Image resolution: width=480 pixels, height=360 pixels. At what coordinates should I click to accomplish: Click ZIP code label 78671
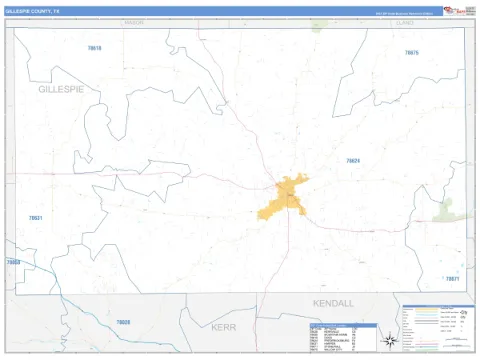(452, 279)
